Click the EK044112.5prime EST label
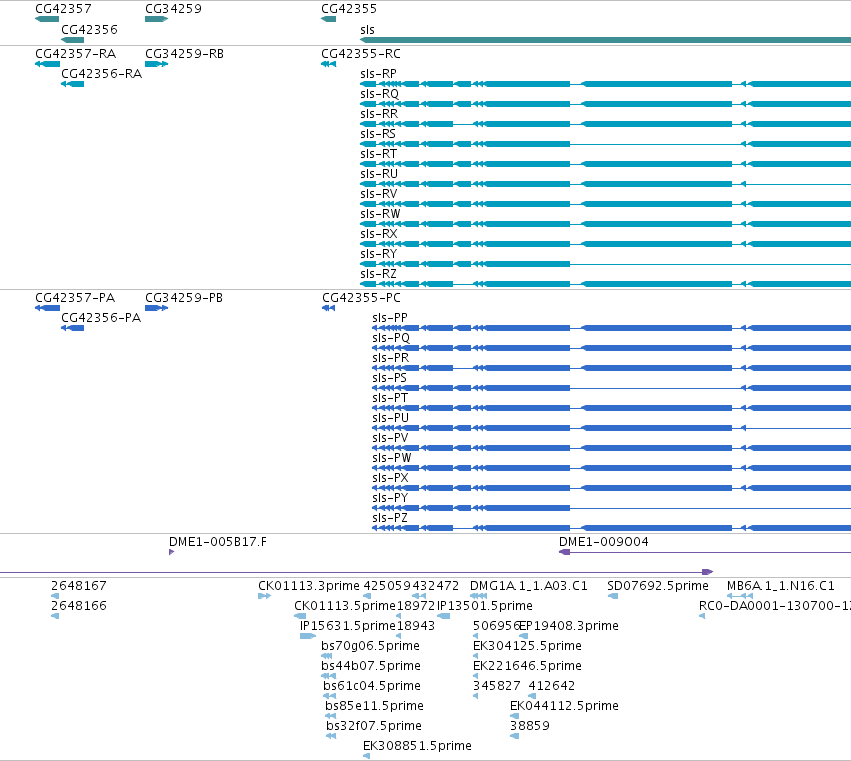The height and width of the screenshot is (761, 851). coord(564,707)
